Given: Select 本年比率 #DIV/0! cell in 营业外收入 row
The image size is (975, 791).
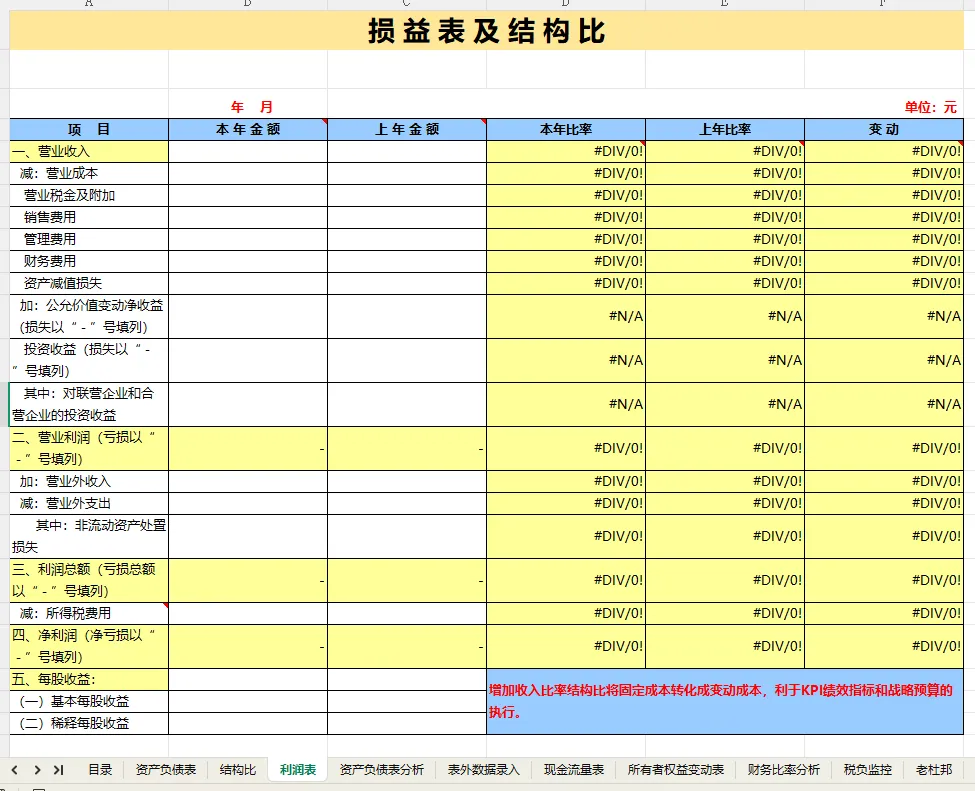Looking at the screenshot, I should [566, 481].
